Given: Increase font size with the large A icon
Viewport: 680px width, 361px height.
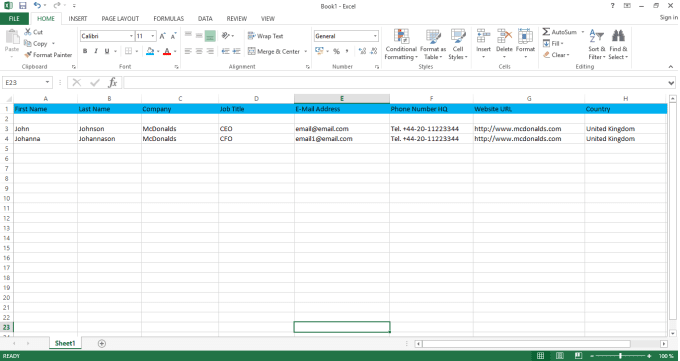Looking at the screenshot, I should coord(162,36).
